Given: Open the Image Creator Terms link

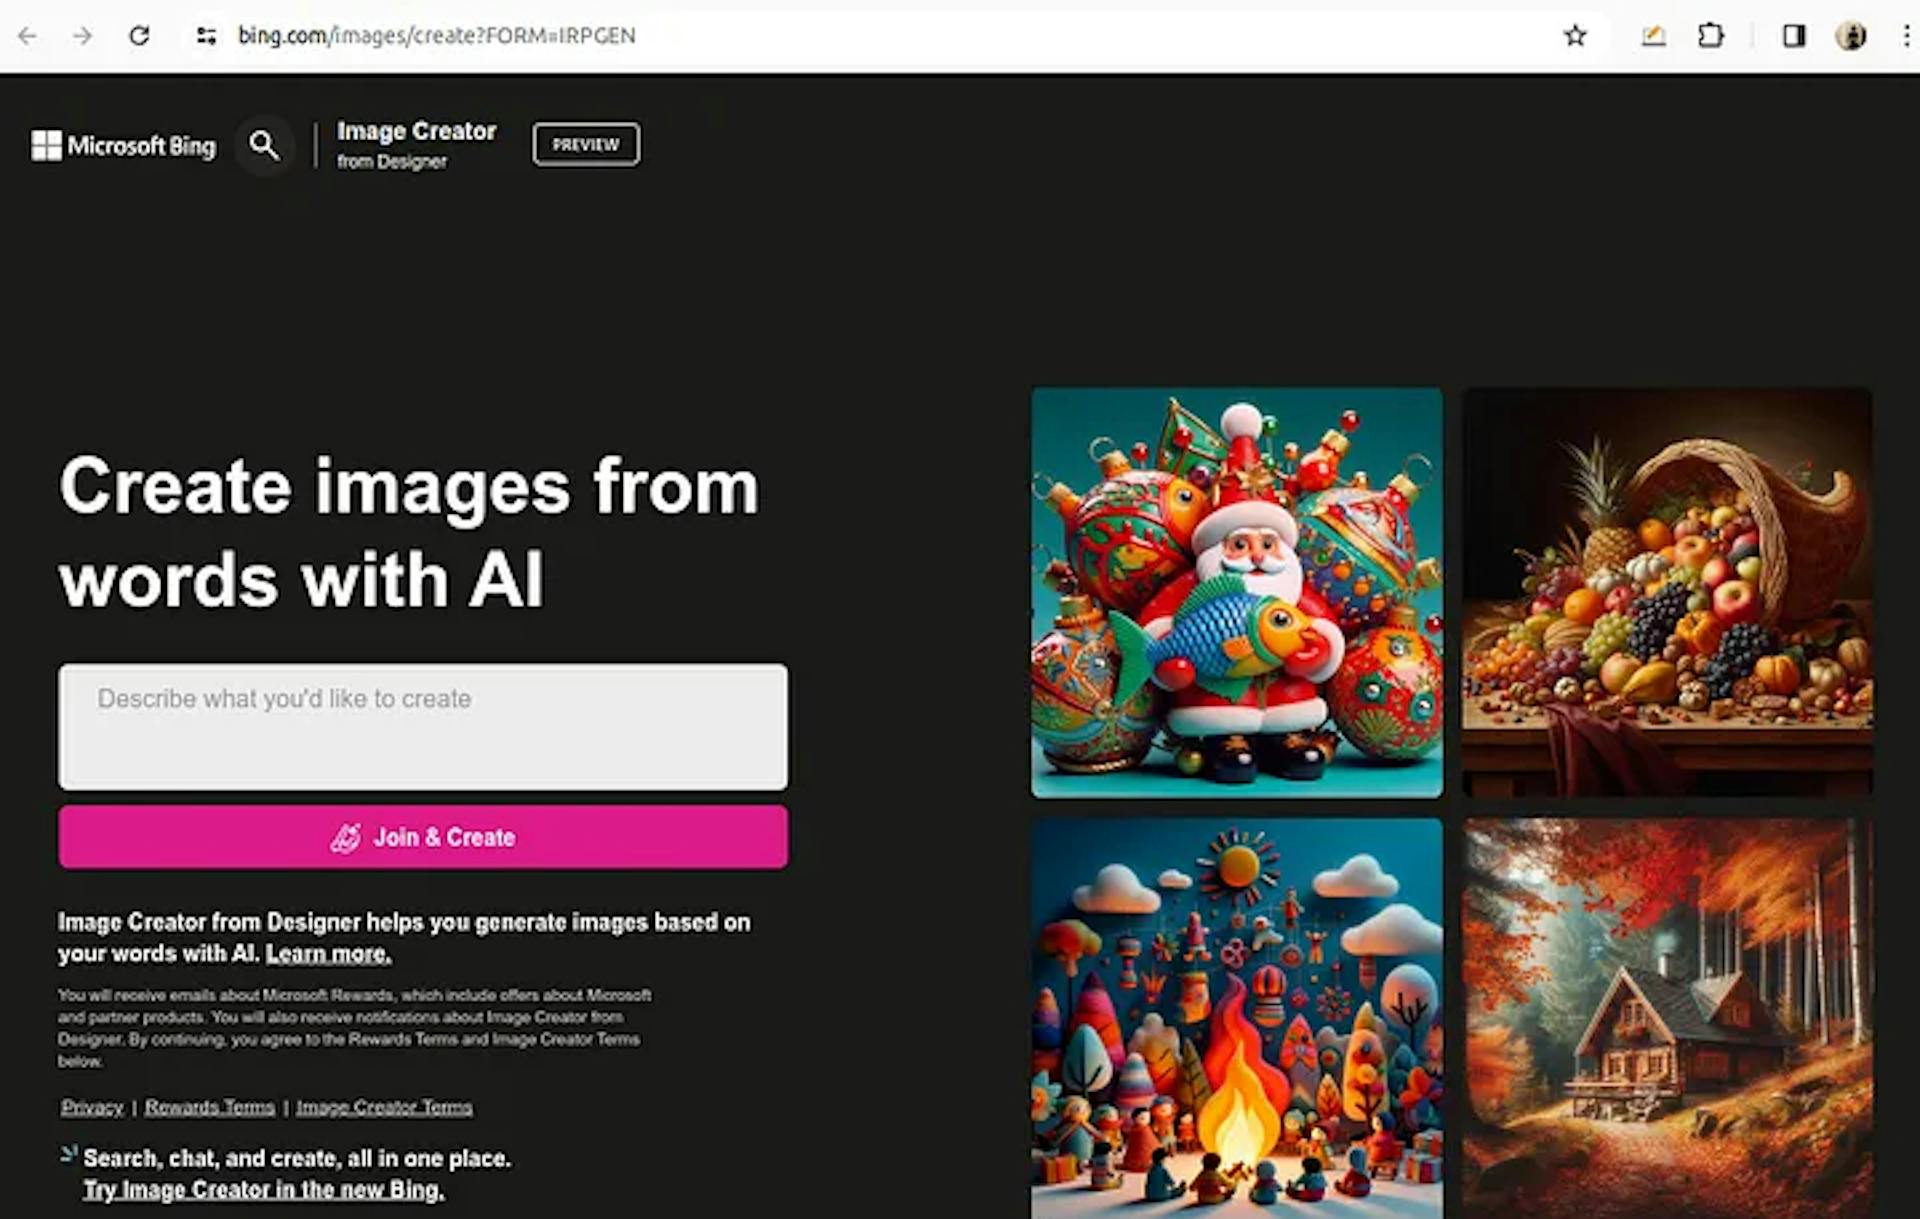Looking at the screenshot, I should click(x=386, y=1107).
